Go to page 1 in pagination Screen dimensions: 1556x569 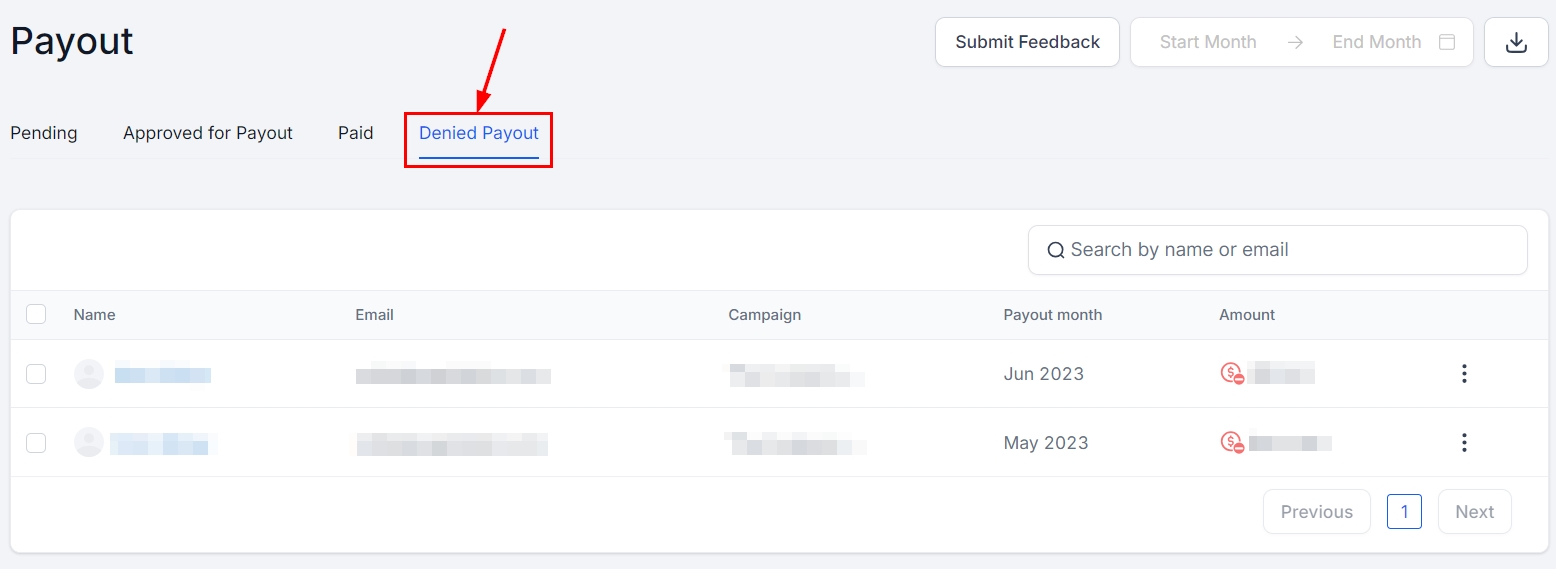(1404, 512)
